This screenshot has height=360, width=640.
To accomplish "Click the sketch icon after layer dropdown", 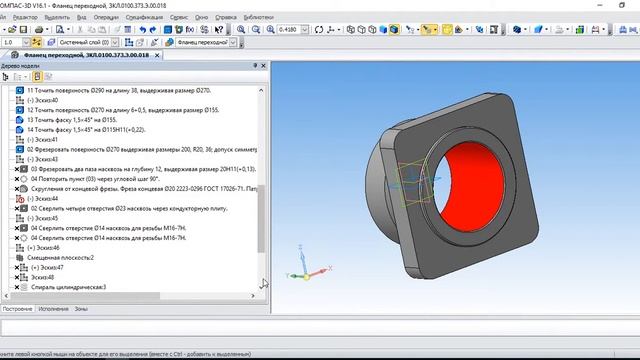I will (129, 42).
